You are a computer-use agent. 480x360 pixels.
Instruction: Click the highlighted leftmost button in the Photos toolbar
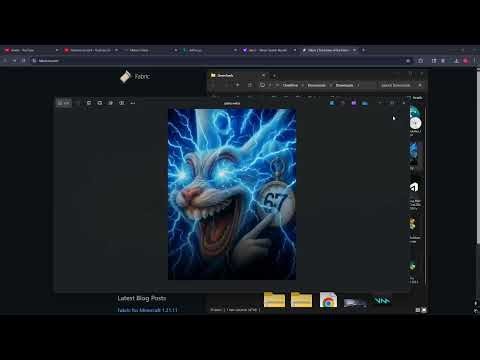63,103
